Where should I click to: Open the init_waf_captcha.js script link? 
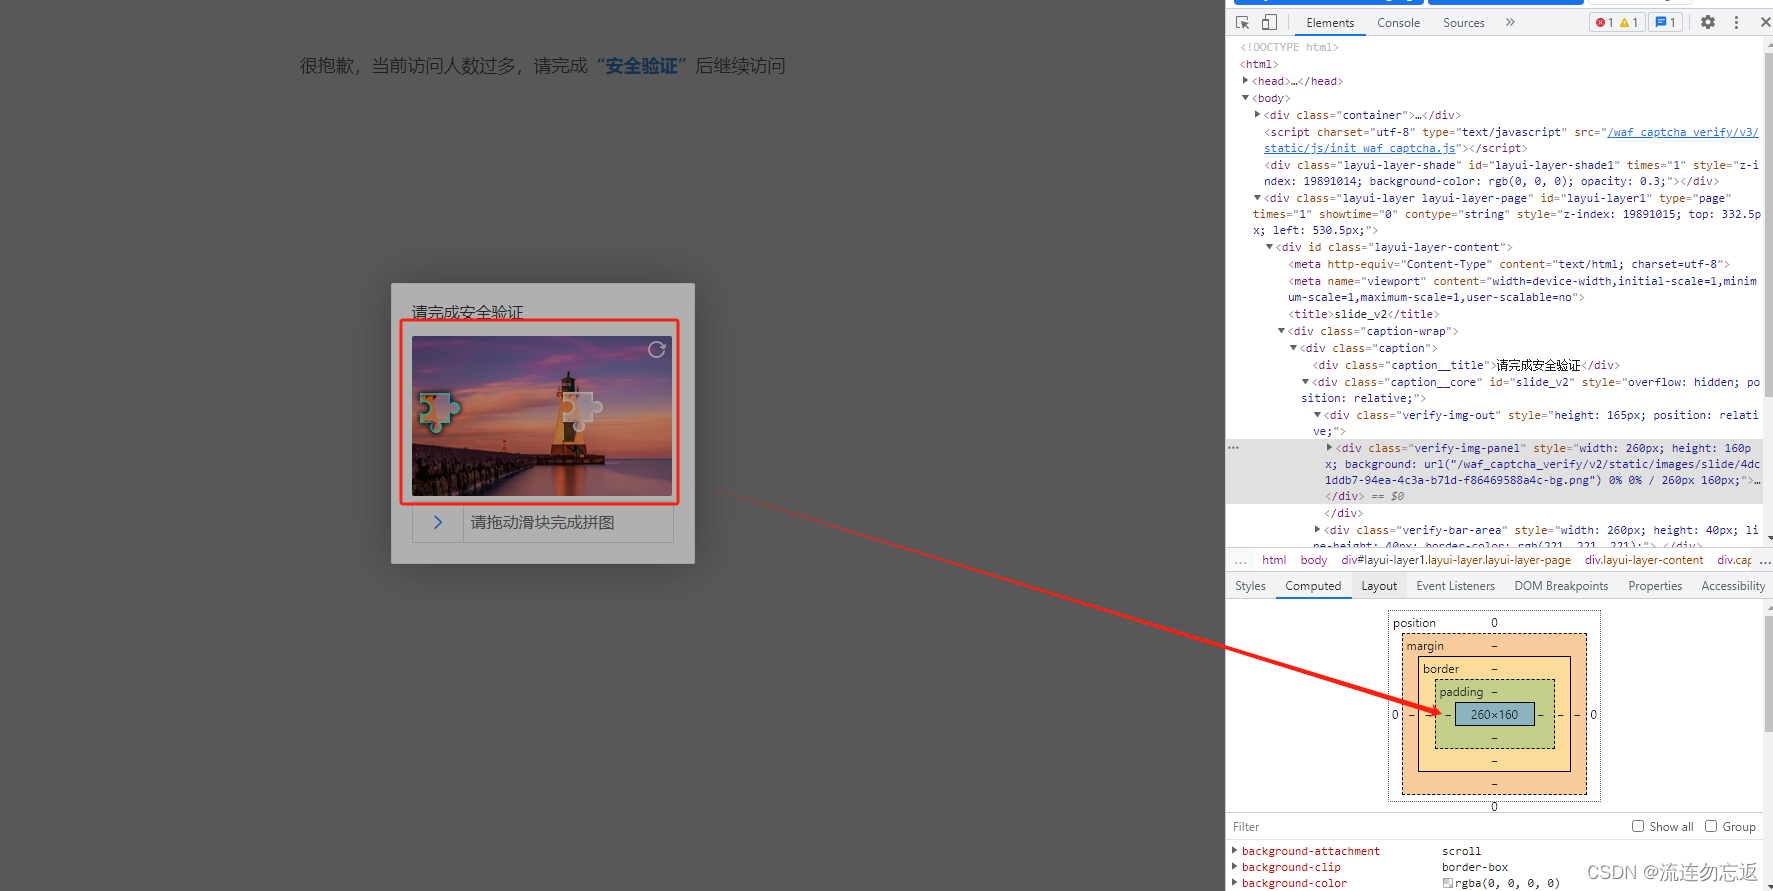click(1360, 148)
